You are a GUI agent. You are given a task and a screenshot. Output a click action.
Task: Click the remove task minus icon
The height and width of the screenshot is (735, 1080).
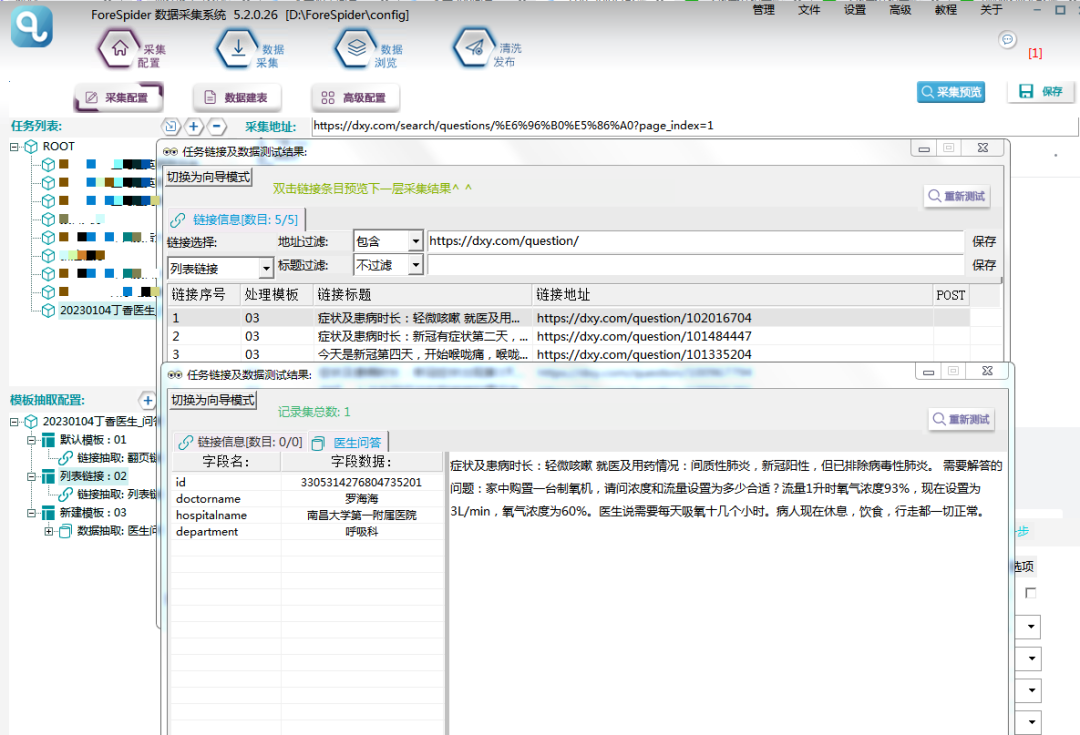click(x=216, y=126)
